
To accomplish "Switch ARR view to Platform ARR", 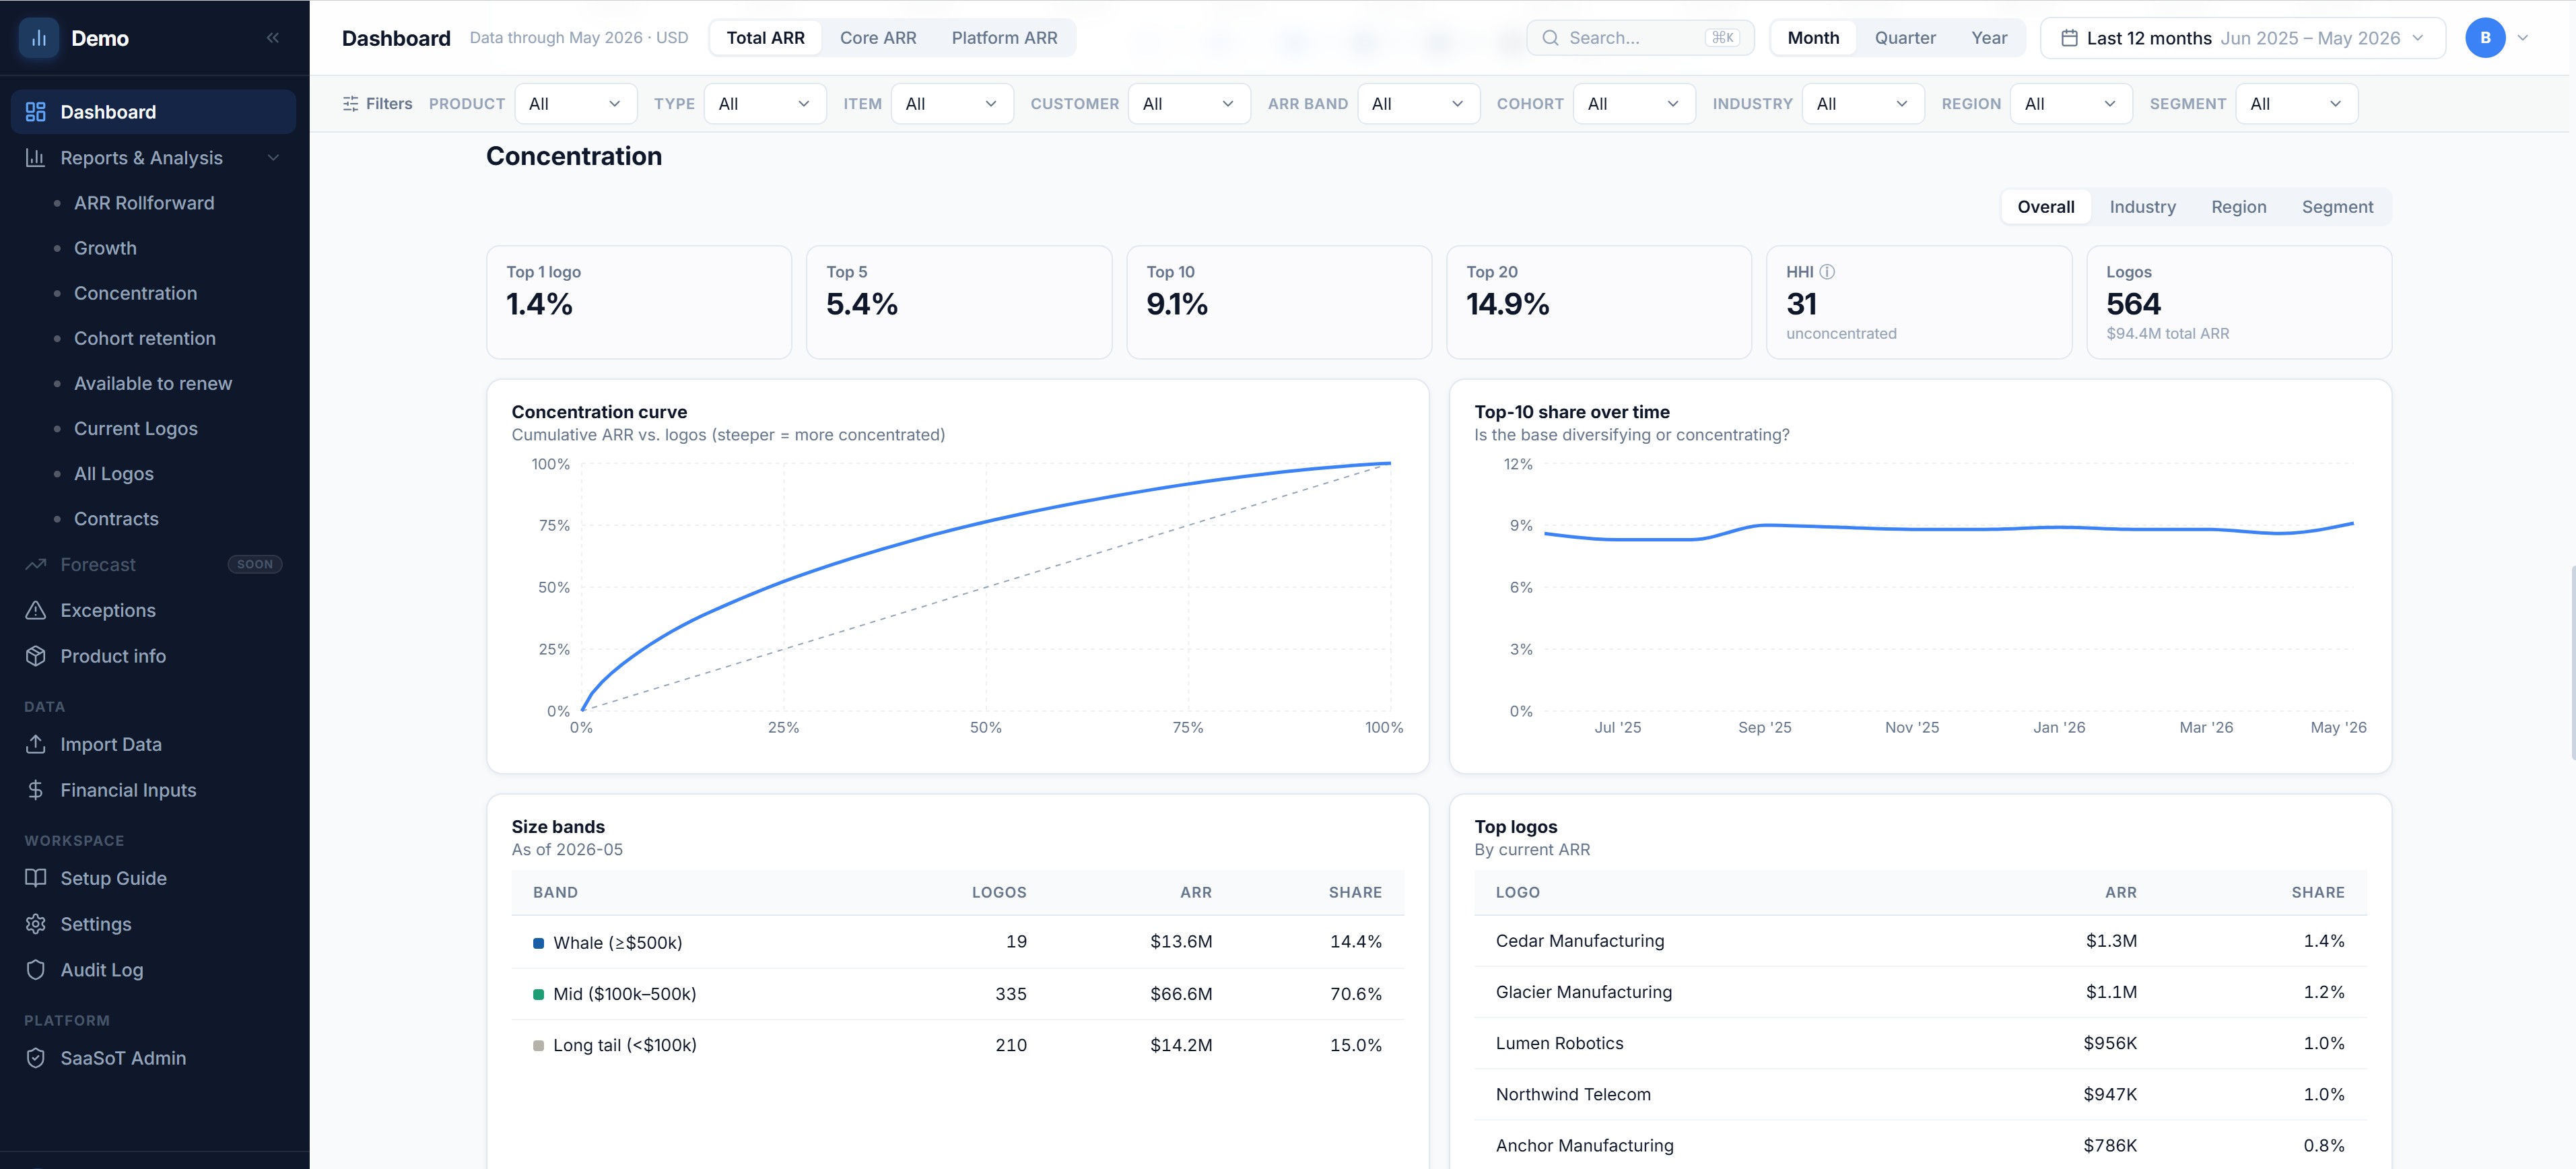I will click(x=1004, y=38).
